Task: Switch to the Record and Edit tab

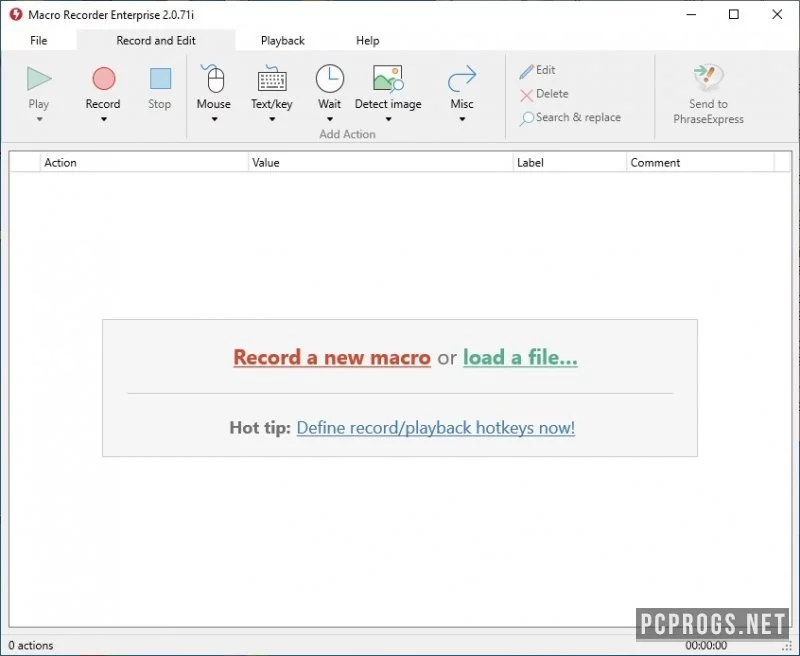Action: [x=156, y=40]
